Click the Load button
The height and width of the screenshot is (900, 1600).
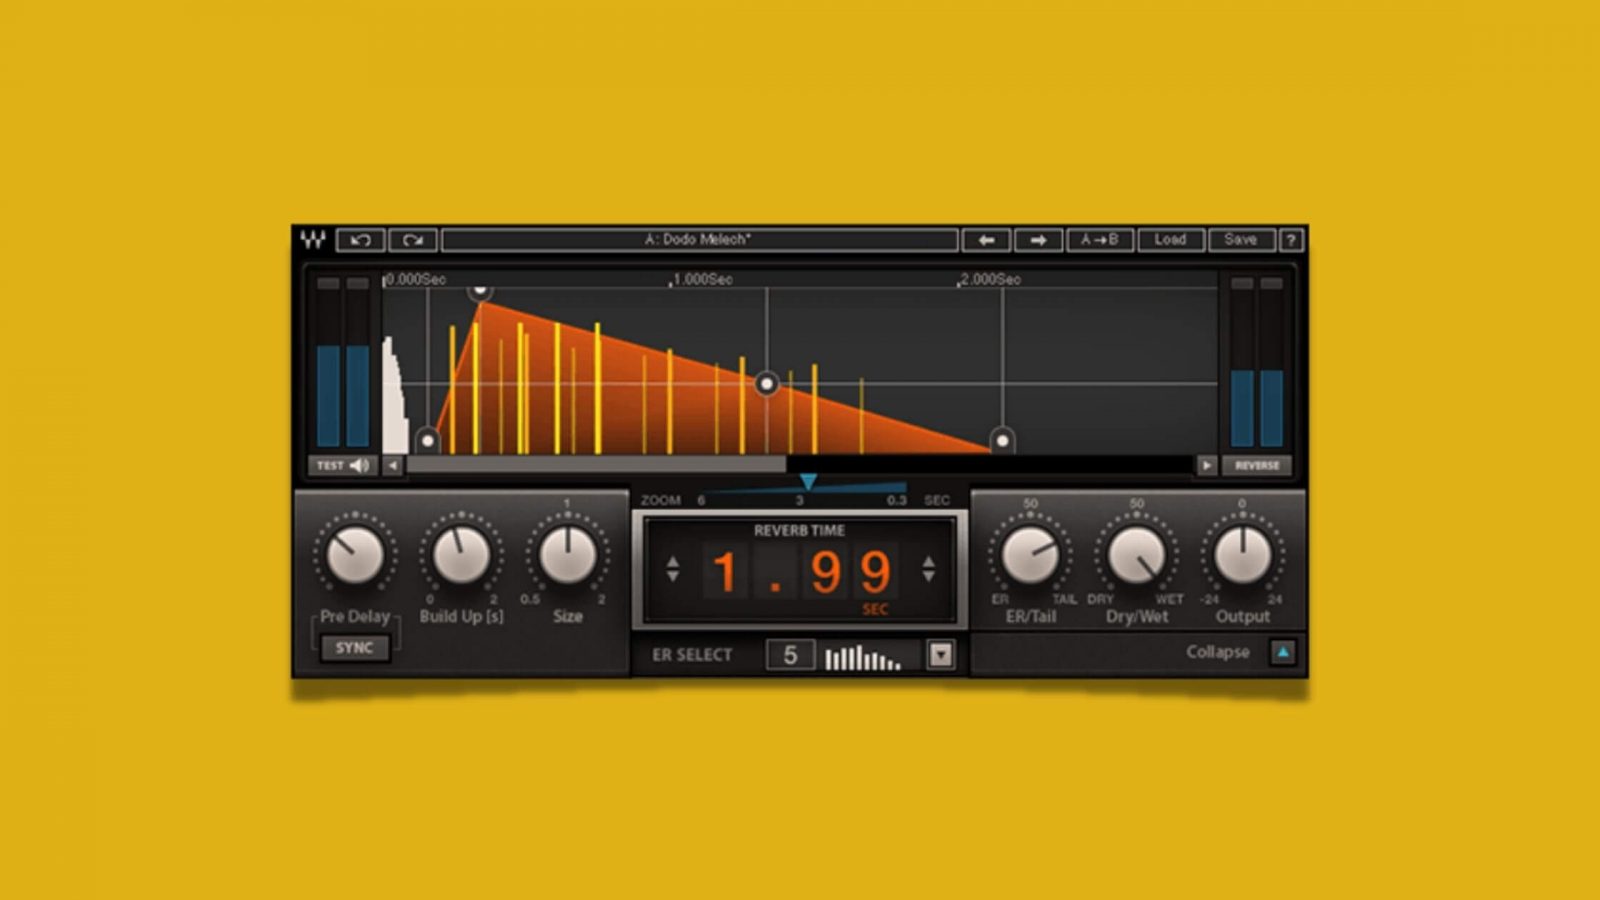(1170, 240)
